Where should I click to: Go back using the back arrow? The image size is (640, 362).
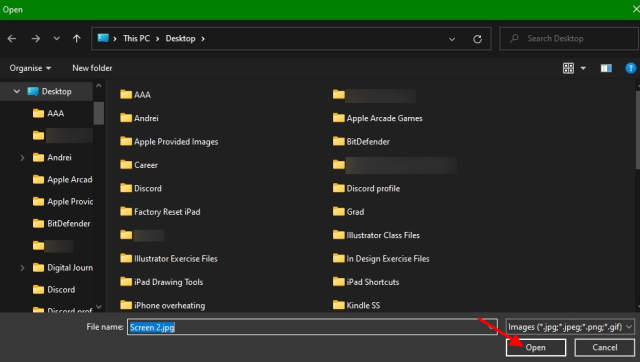coord(12,38)
